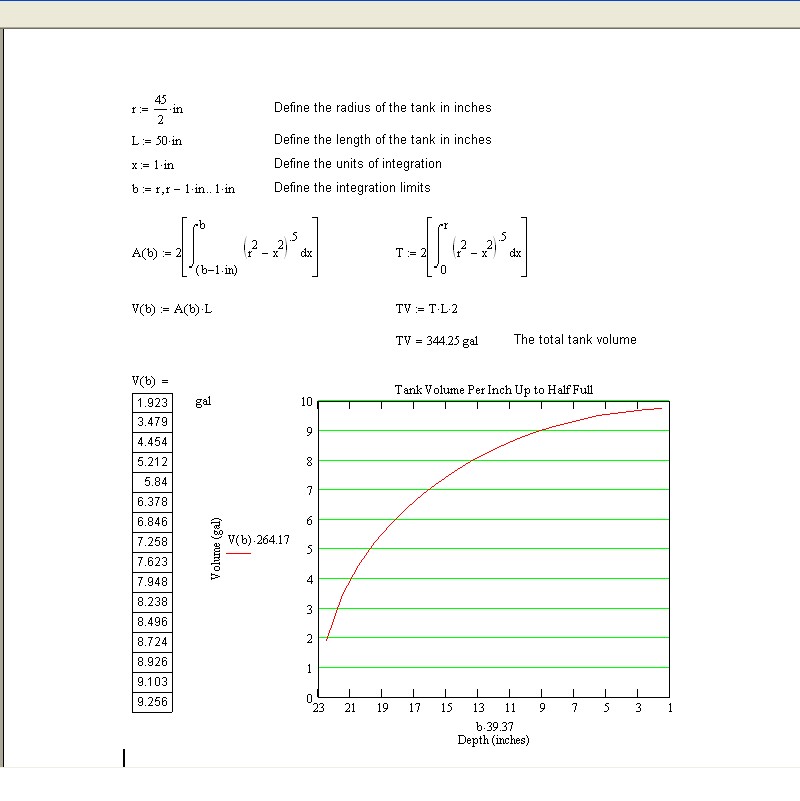The height and width of the screenshot is (801, 800).
Task: Click the 'Depth (inches)' axis label
Action: click(x=493, y=740)
